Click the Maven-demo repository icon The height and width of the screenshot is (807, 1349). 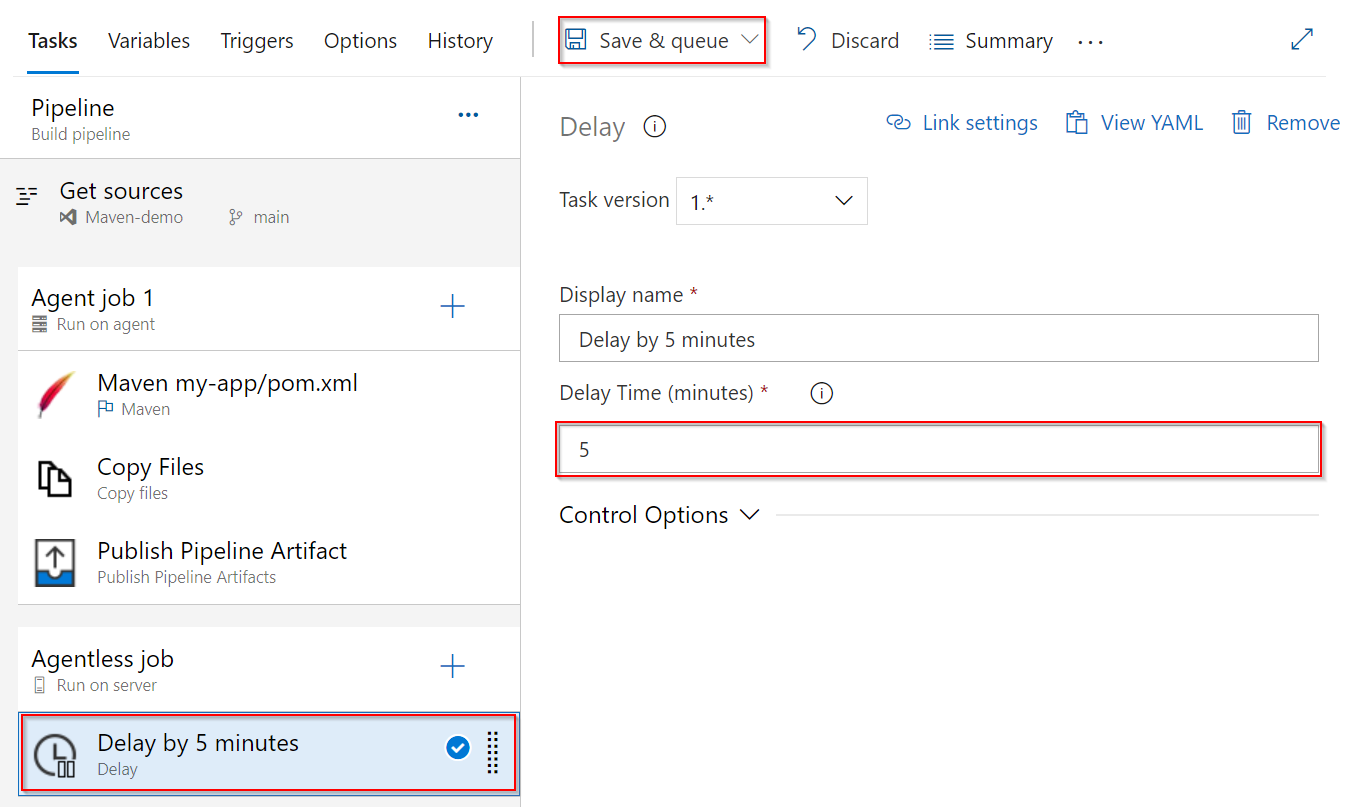(x=68, y=217)
